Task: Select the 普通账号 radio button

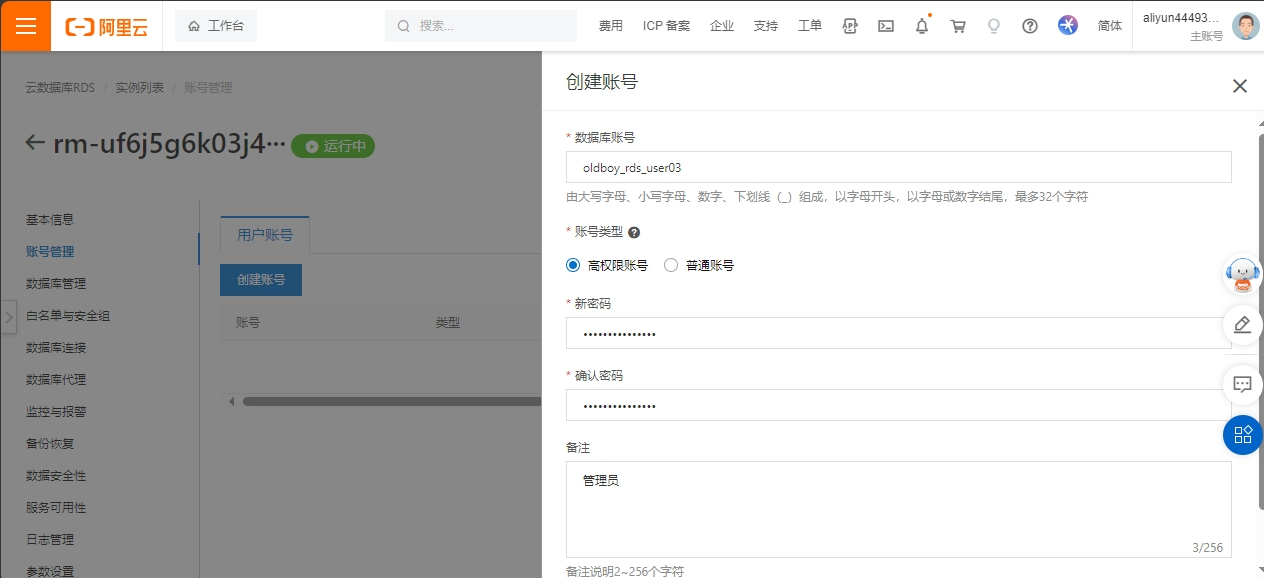Action: tap(671, 265)
